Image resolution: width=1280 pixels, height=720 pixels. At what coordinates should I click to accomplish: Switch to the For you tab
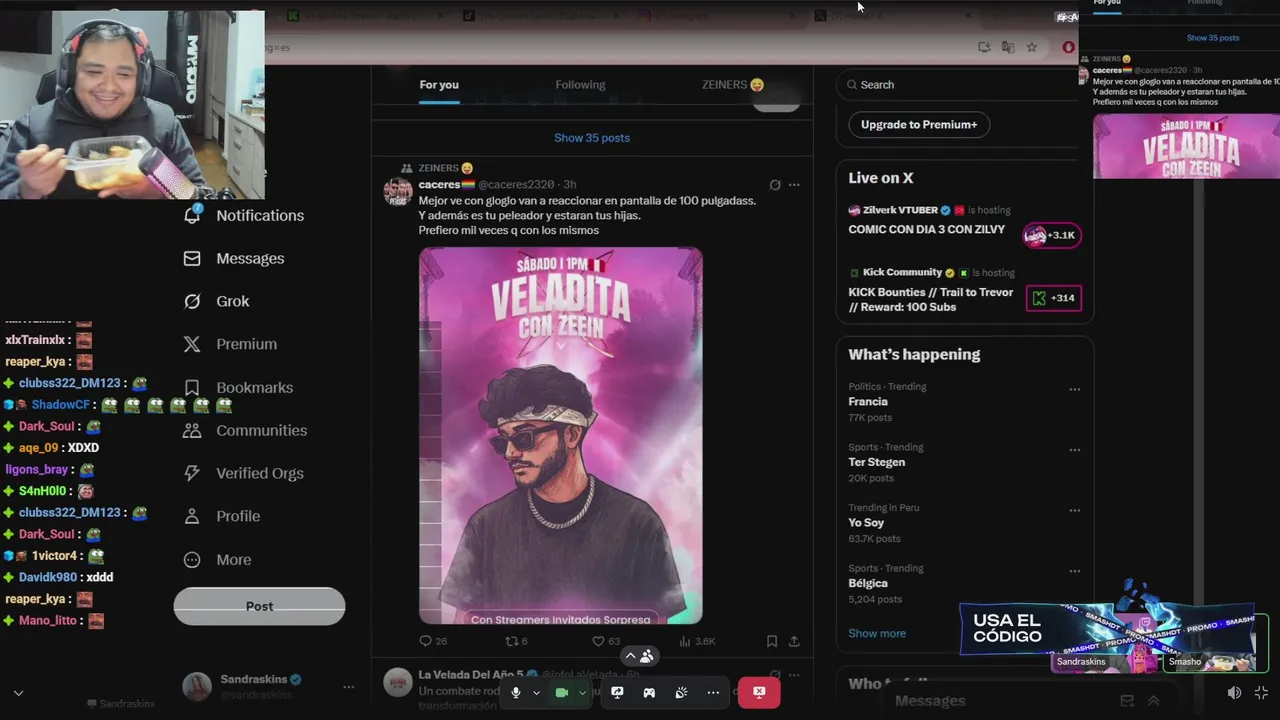pos(439,85)
